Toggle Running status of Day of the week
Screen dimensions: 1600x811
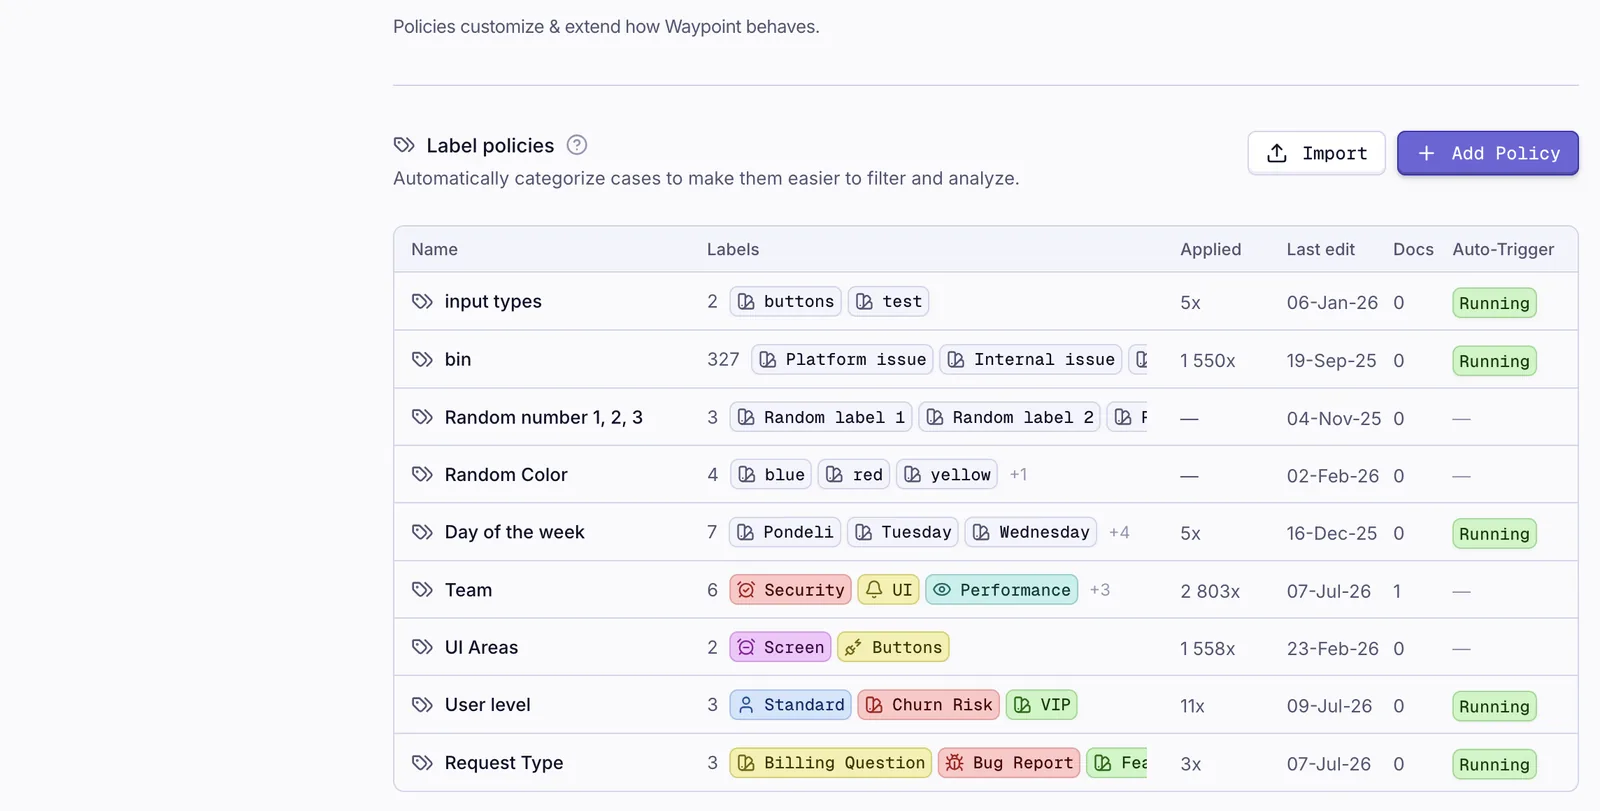click(1494, 534)
